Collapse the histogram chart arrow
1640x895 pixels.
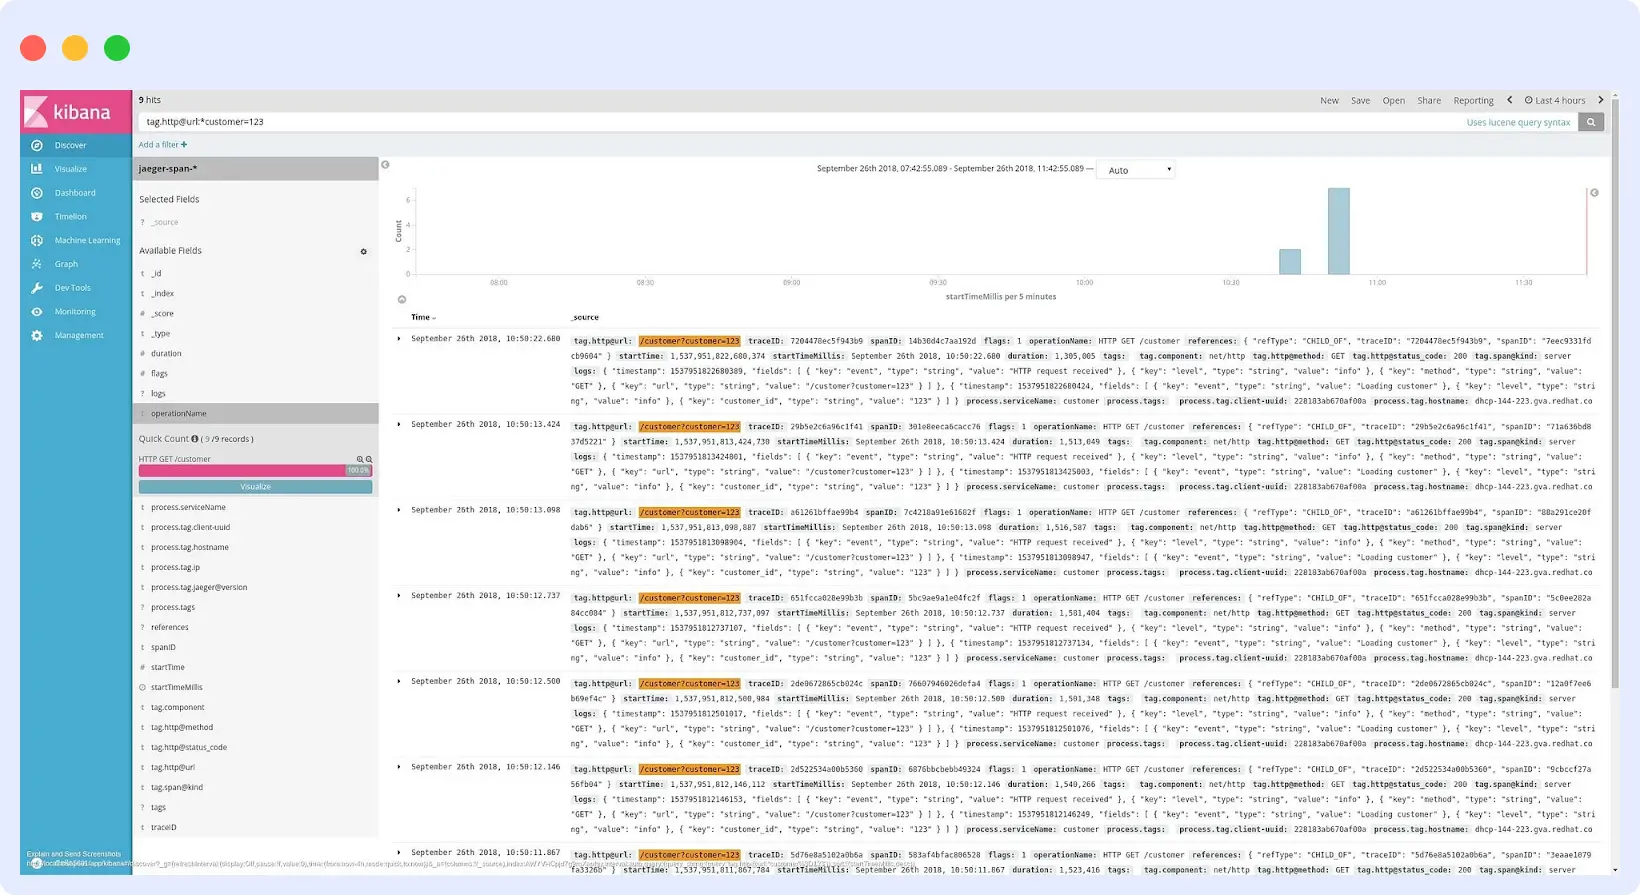pos(402,299)
